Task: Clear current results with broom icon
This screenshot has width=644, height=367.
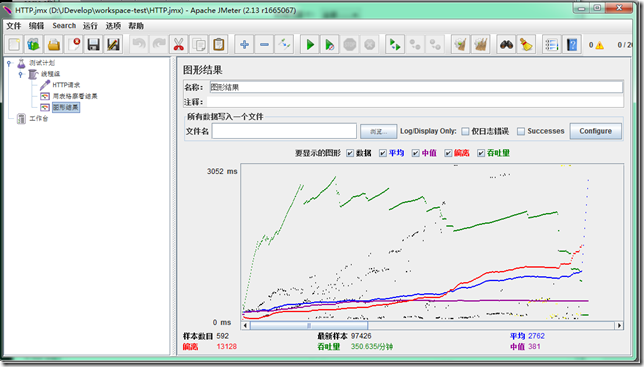Action: (x=461, y=44)
